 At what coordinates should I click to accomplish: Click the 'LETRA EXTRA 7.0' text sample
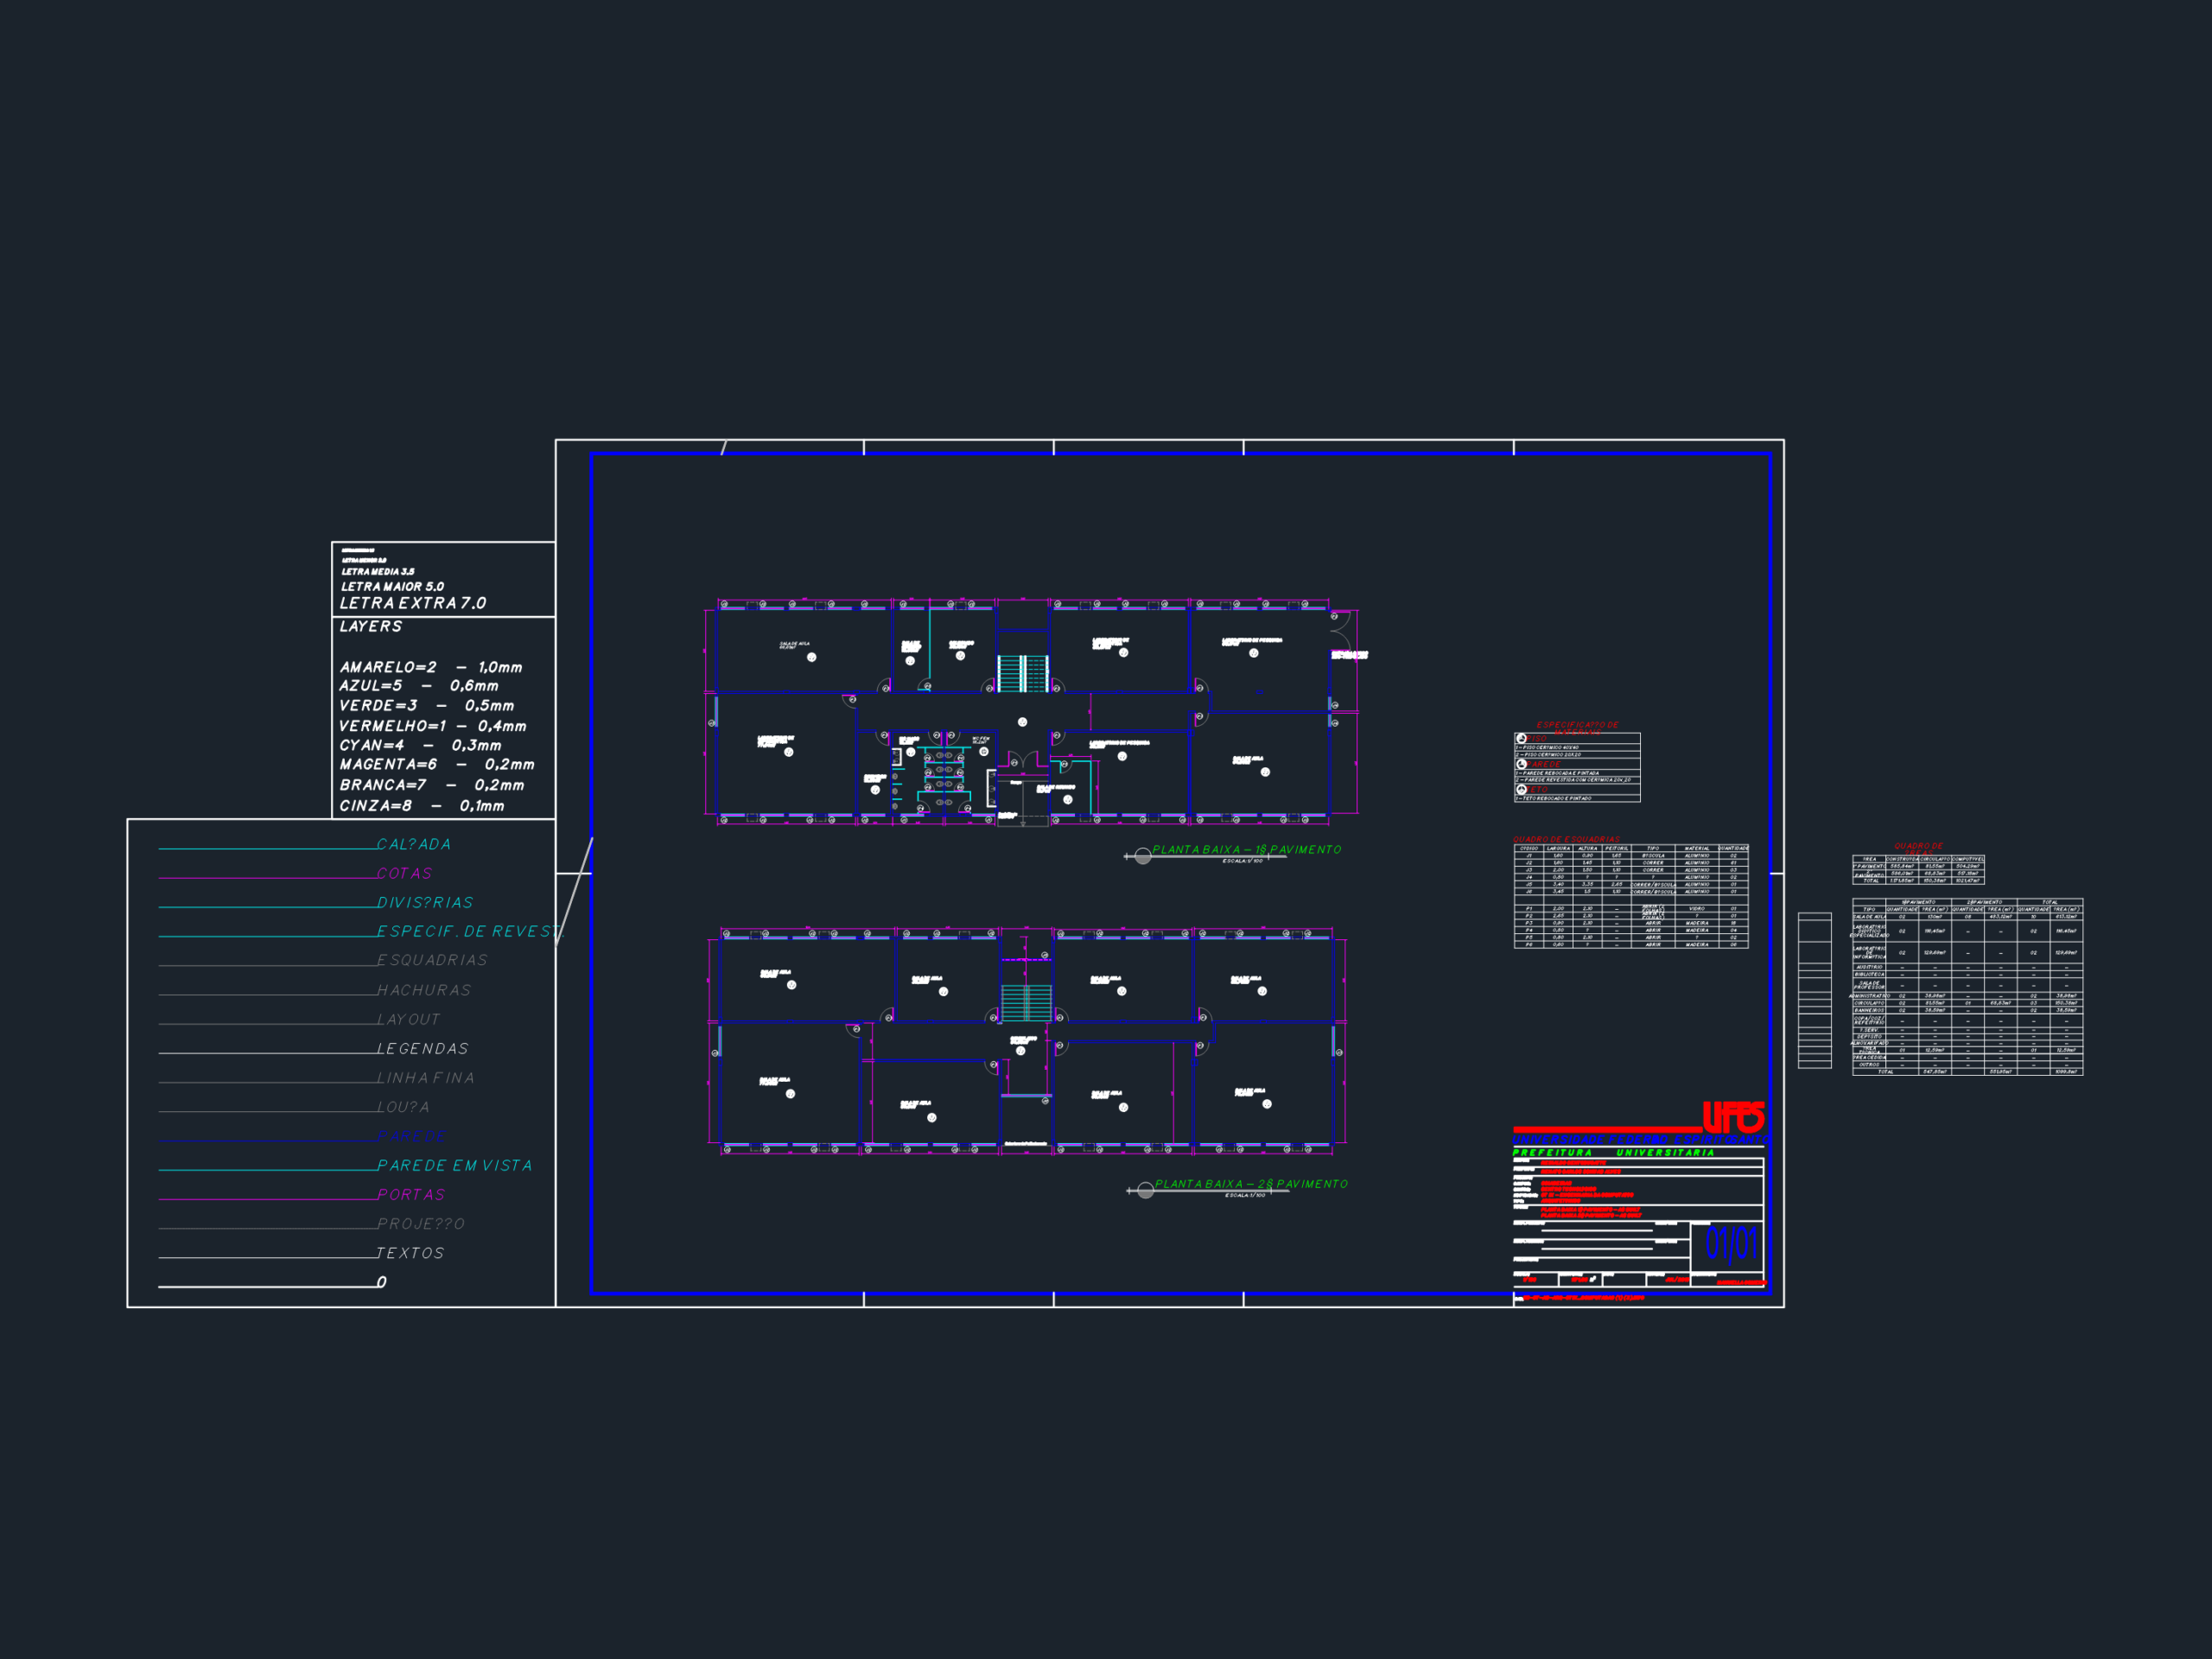tap(413, 604)
